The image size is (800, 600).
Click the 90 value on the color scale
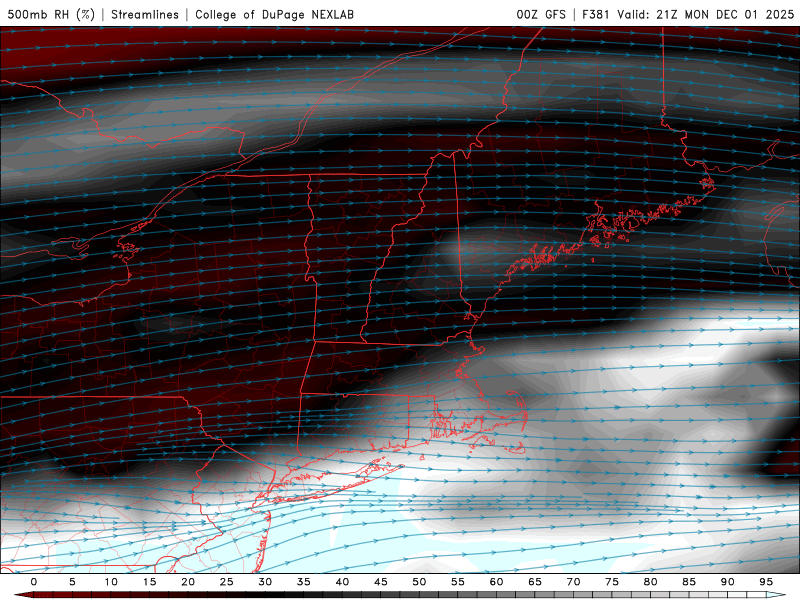[x=728, y=582]
